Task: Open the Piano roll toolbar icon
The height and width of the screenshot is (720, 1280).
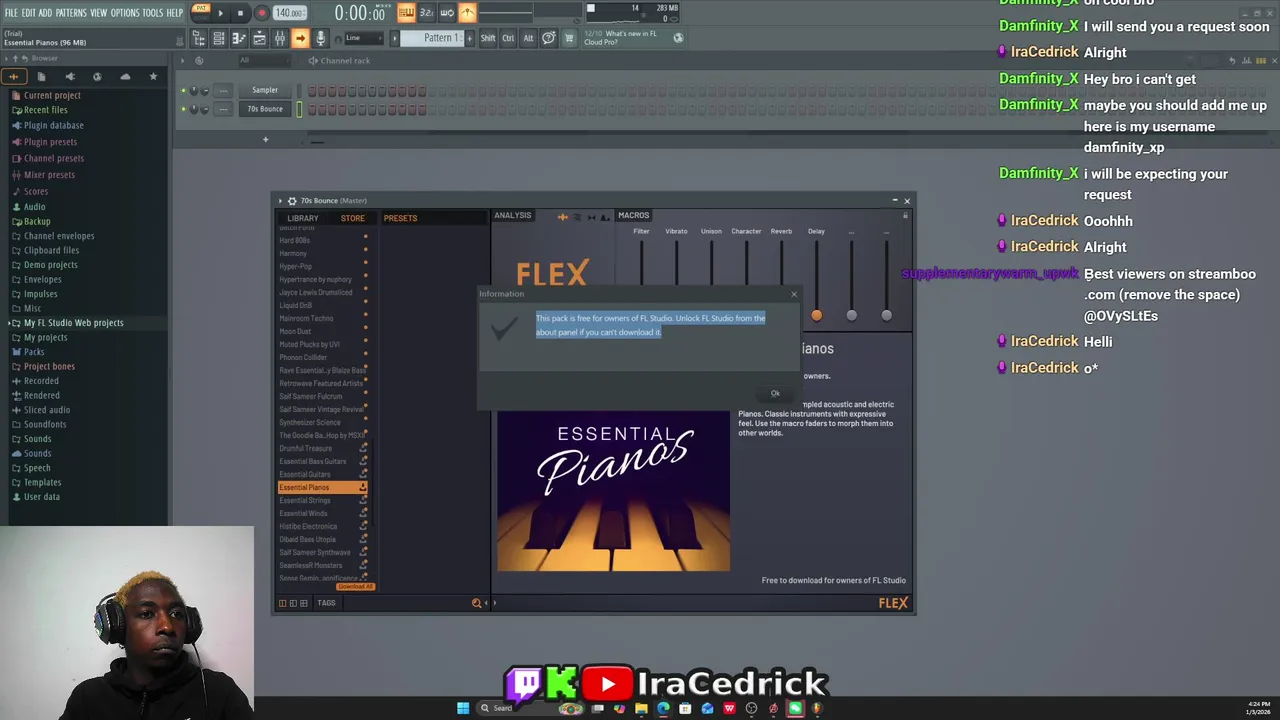Action: 239,38
